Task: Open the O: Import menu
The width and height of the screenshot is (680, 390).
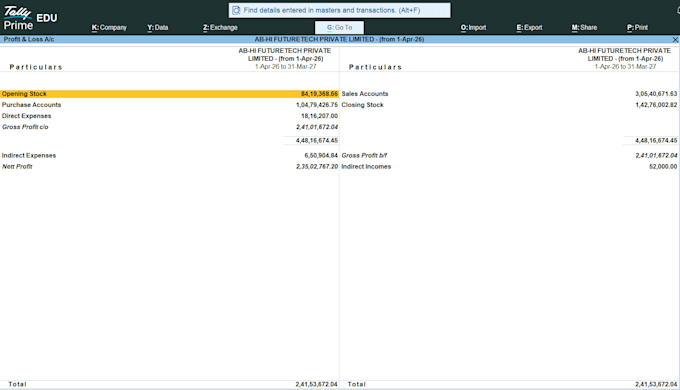Action: [474, 27]
